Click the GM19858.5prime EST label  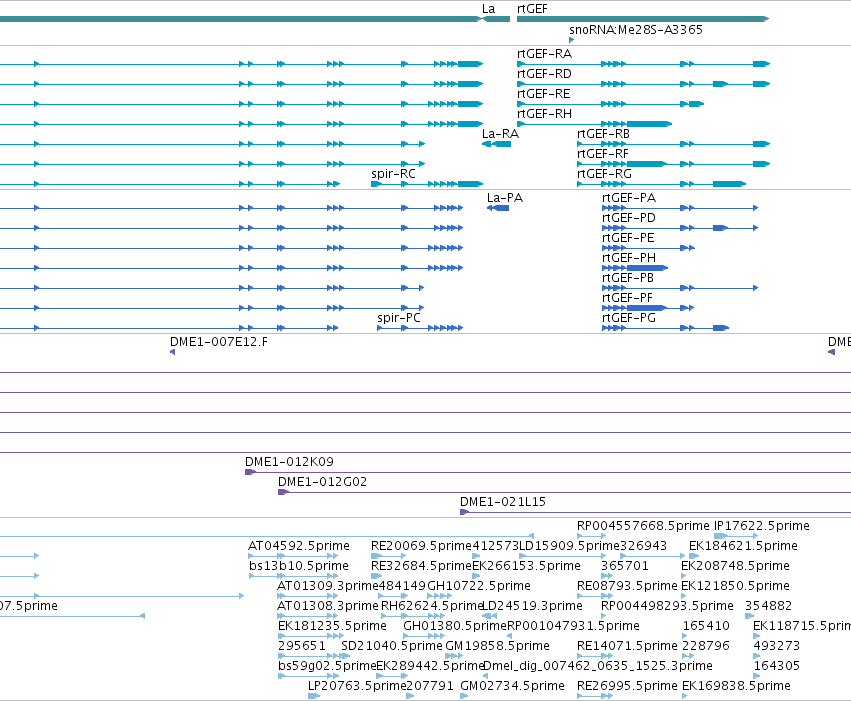498,647
